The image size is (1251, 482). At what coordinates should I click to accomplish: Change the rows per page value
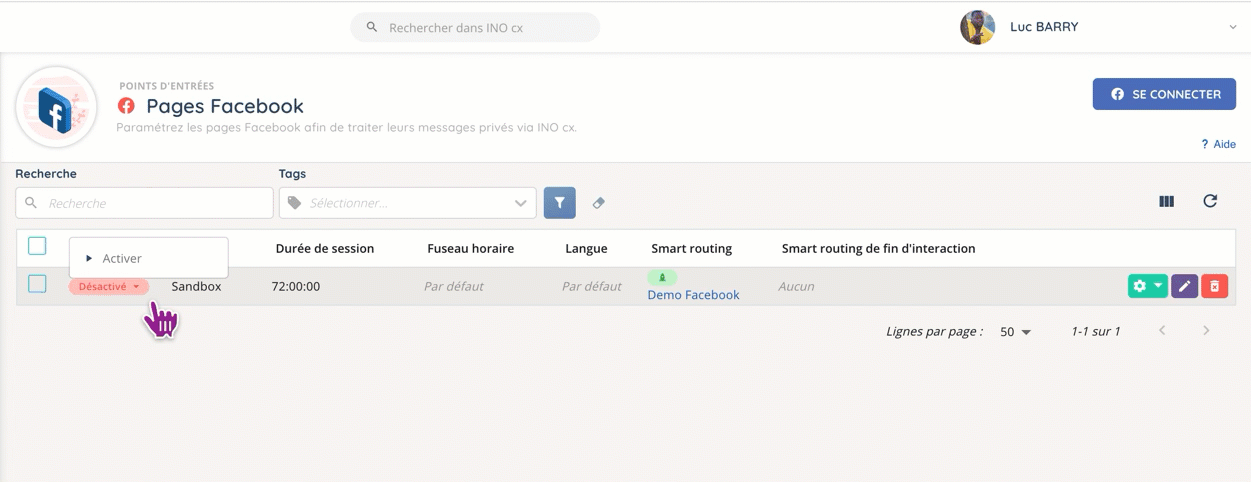tap(1015, 332)
